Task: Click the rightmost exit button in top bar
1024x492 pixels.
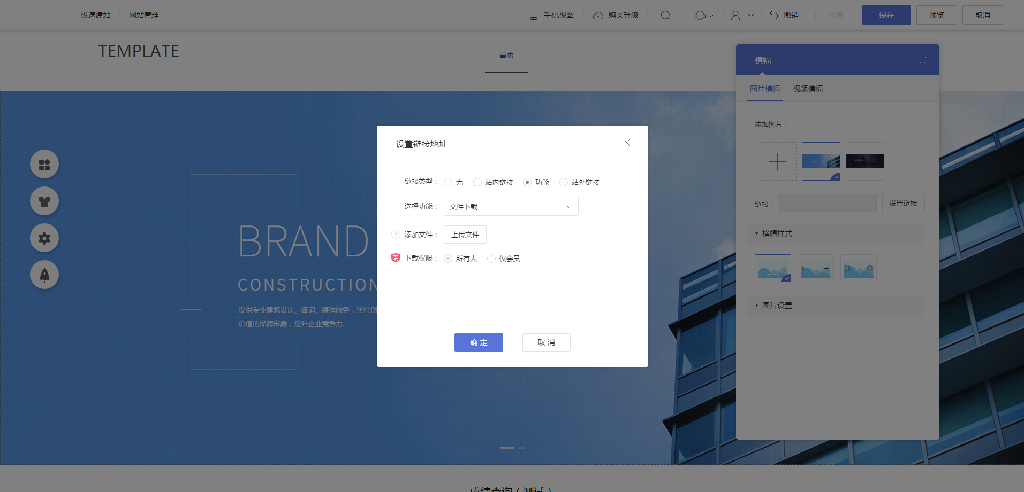Action: [x=982, y=15]
